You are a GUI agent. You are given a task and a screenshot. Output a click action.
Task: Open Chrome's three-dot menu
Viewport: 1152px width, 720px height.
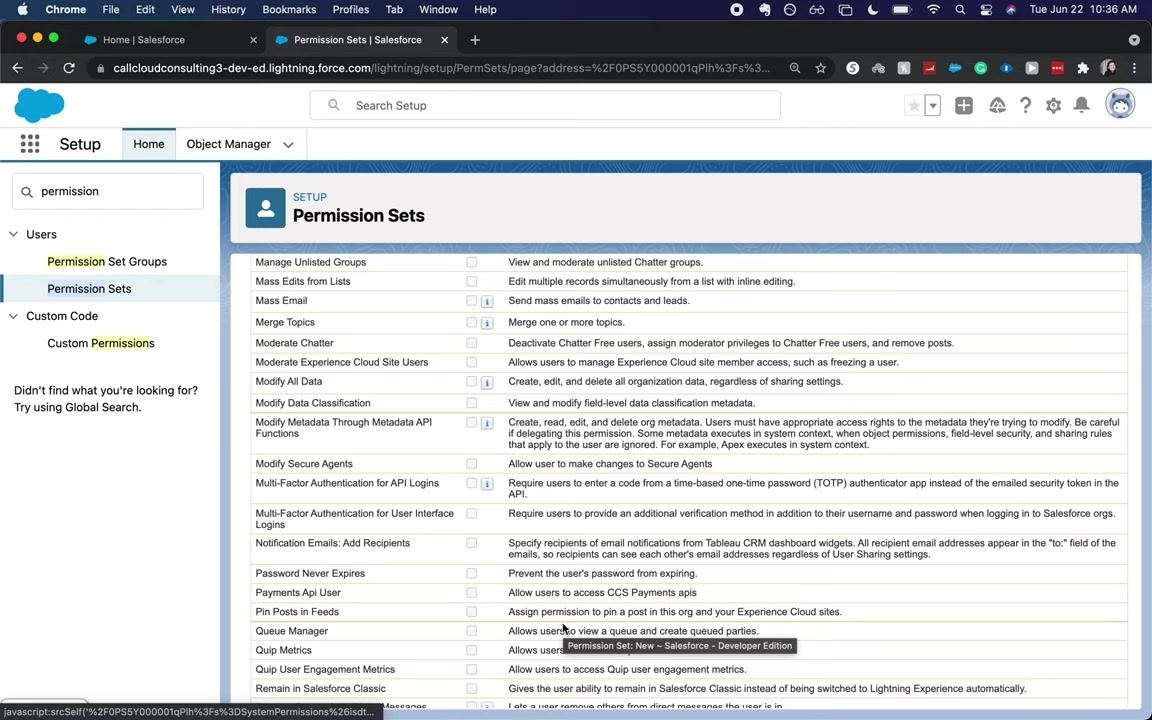click(x=1134, y=68)
